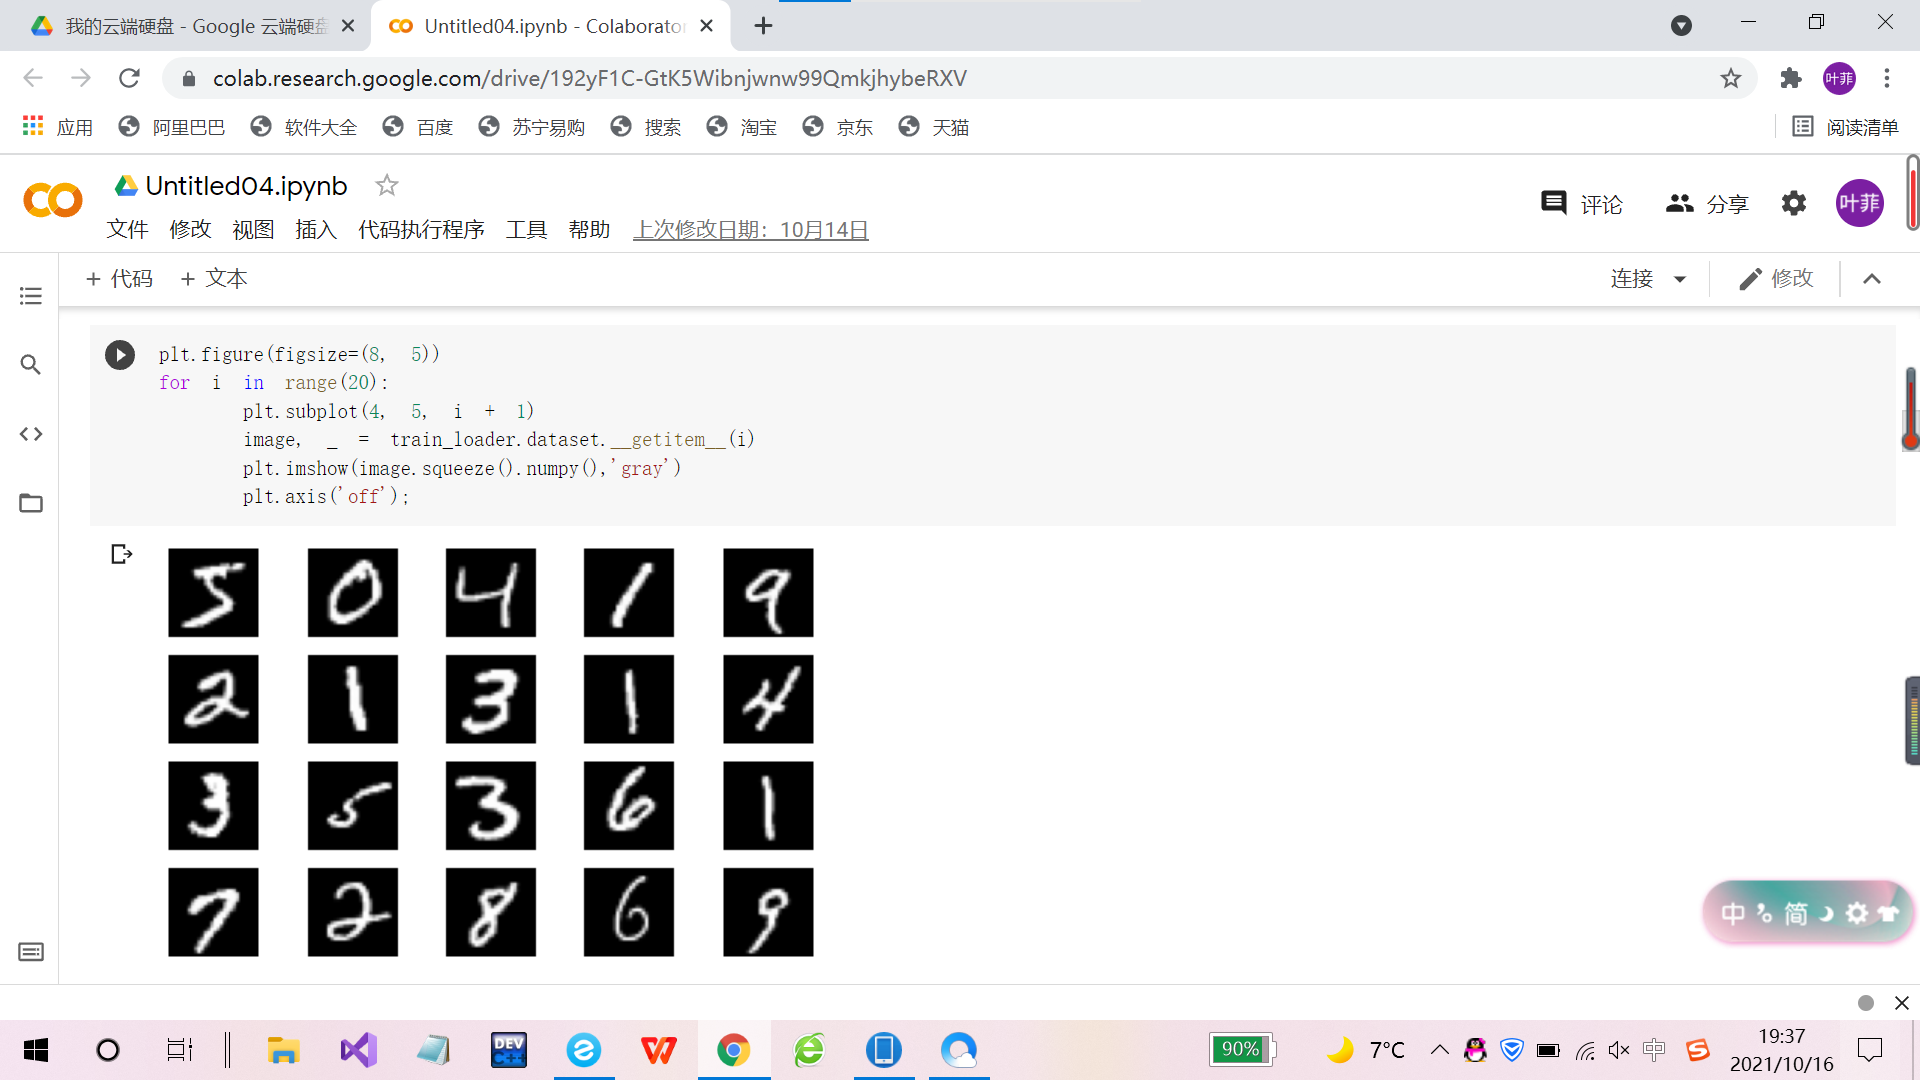Open the search and replace sidebar icon
This screenshot has width=1920, height=1080.
pyautogui.click(x=31, y=365)
